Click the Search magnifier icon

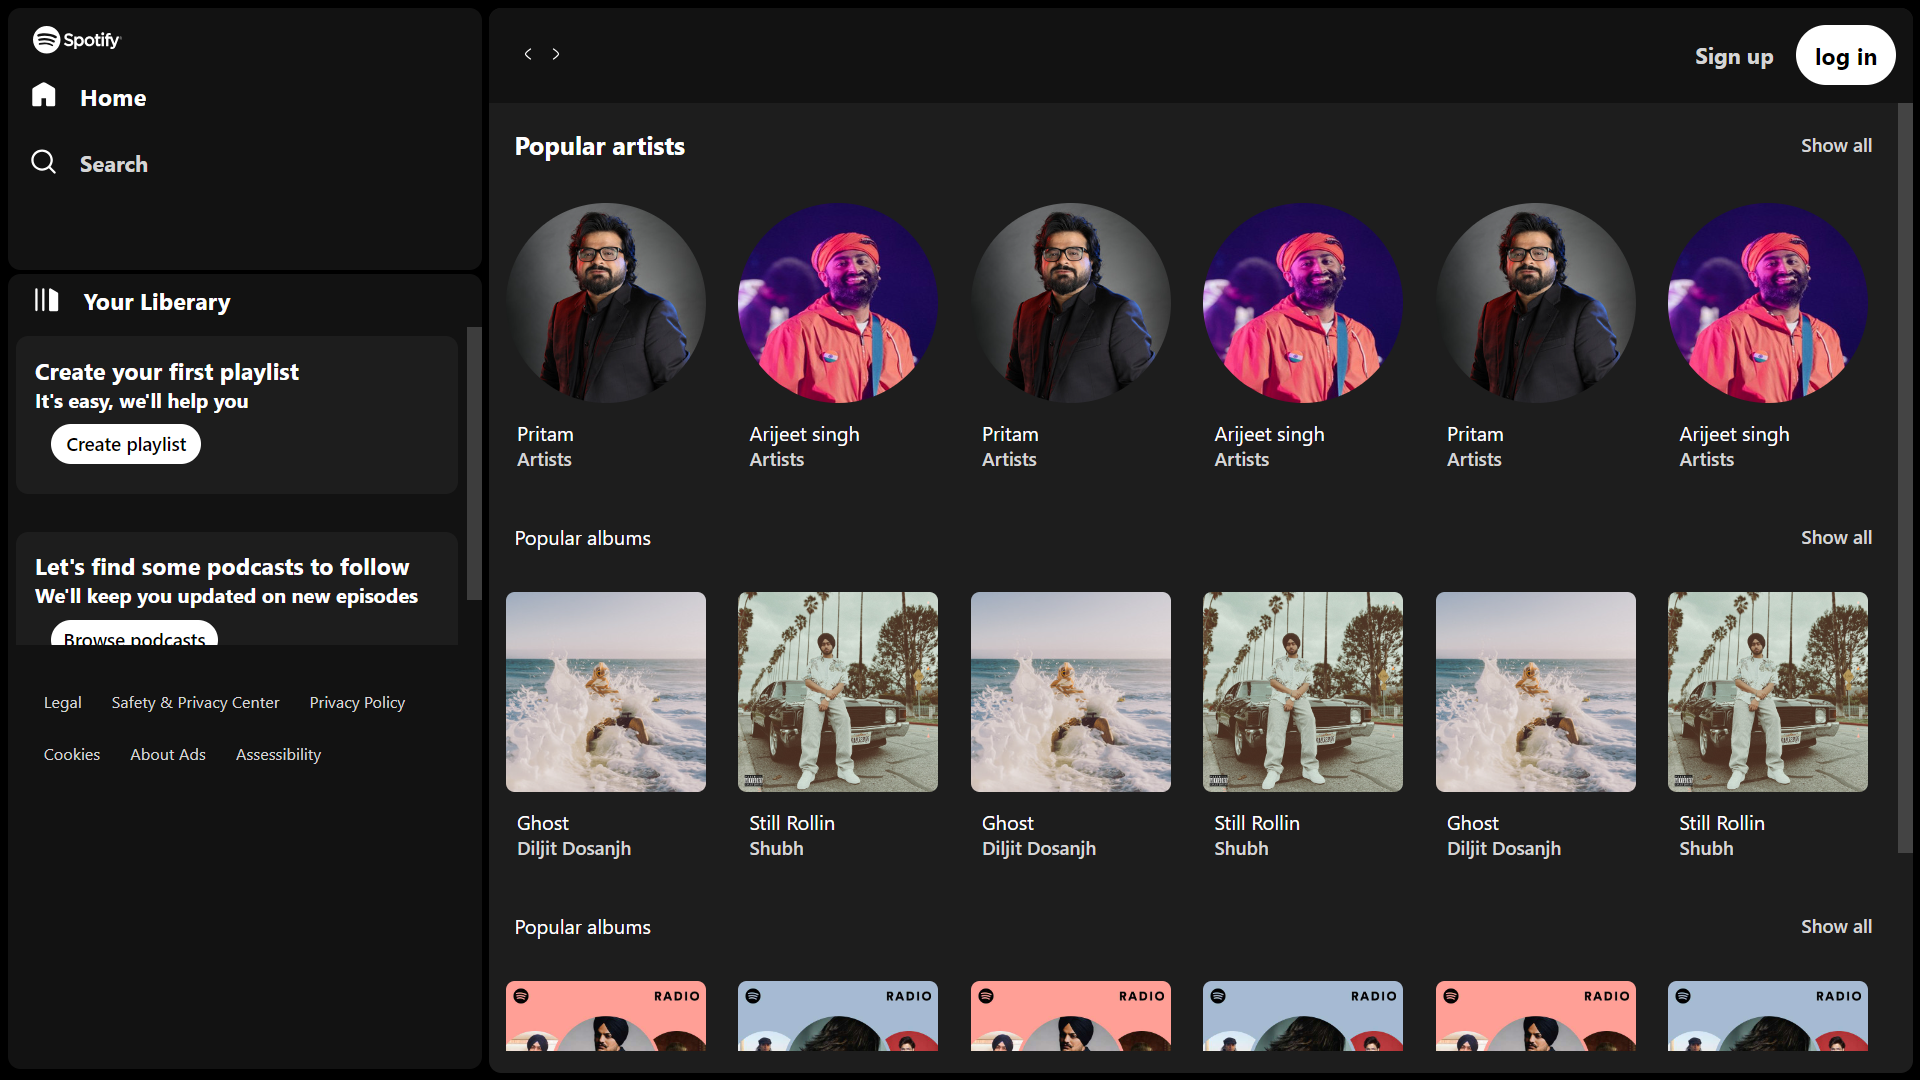click(44, 162)
